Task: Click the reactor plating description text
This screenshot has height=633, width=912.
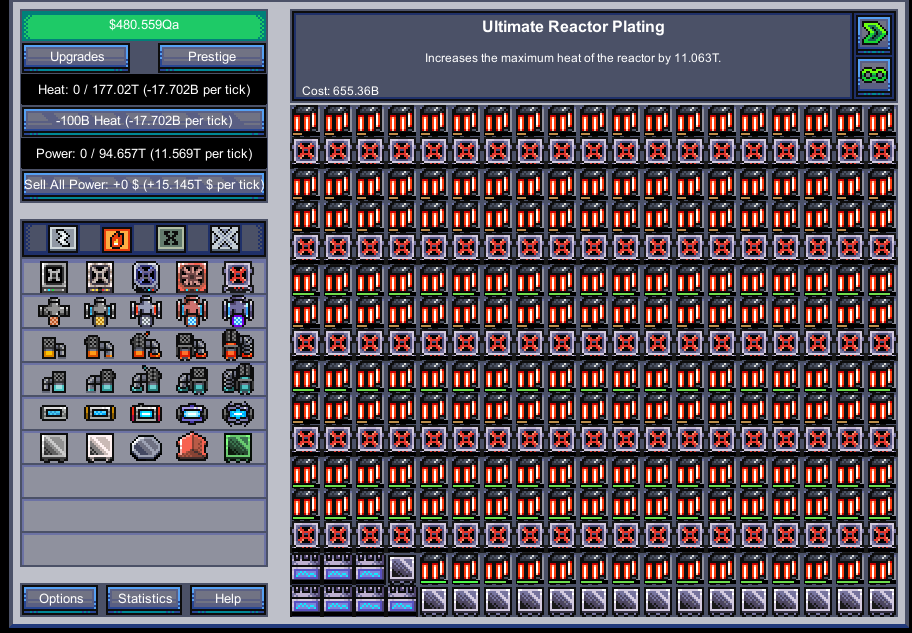Action: [572, 58]
